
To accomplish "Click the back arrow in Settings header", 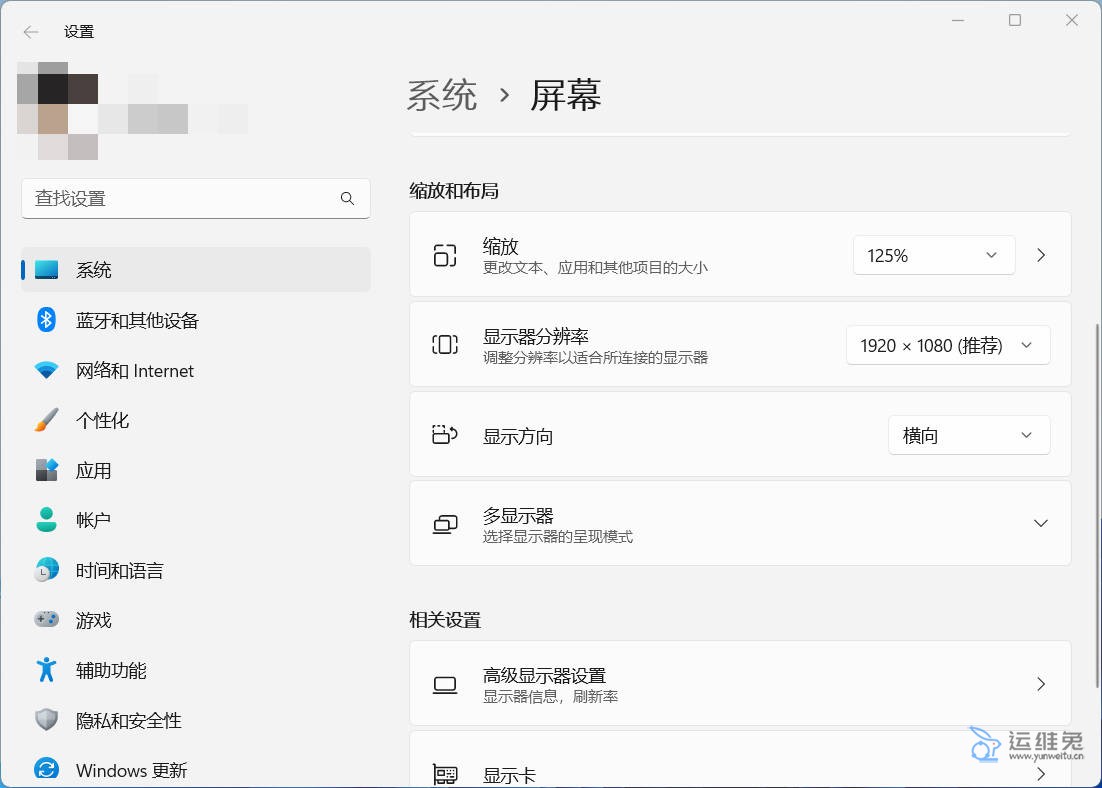I will (31, 32).
